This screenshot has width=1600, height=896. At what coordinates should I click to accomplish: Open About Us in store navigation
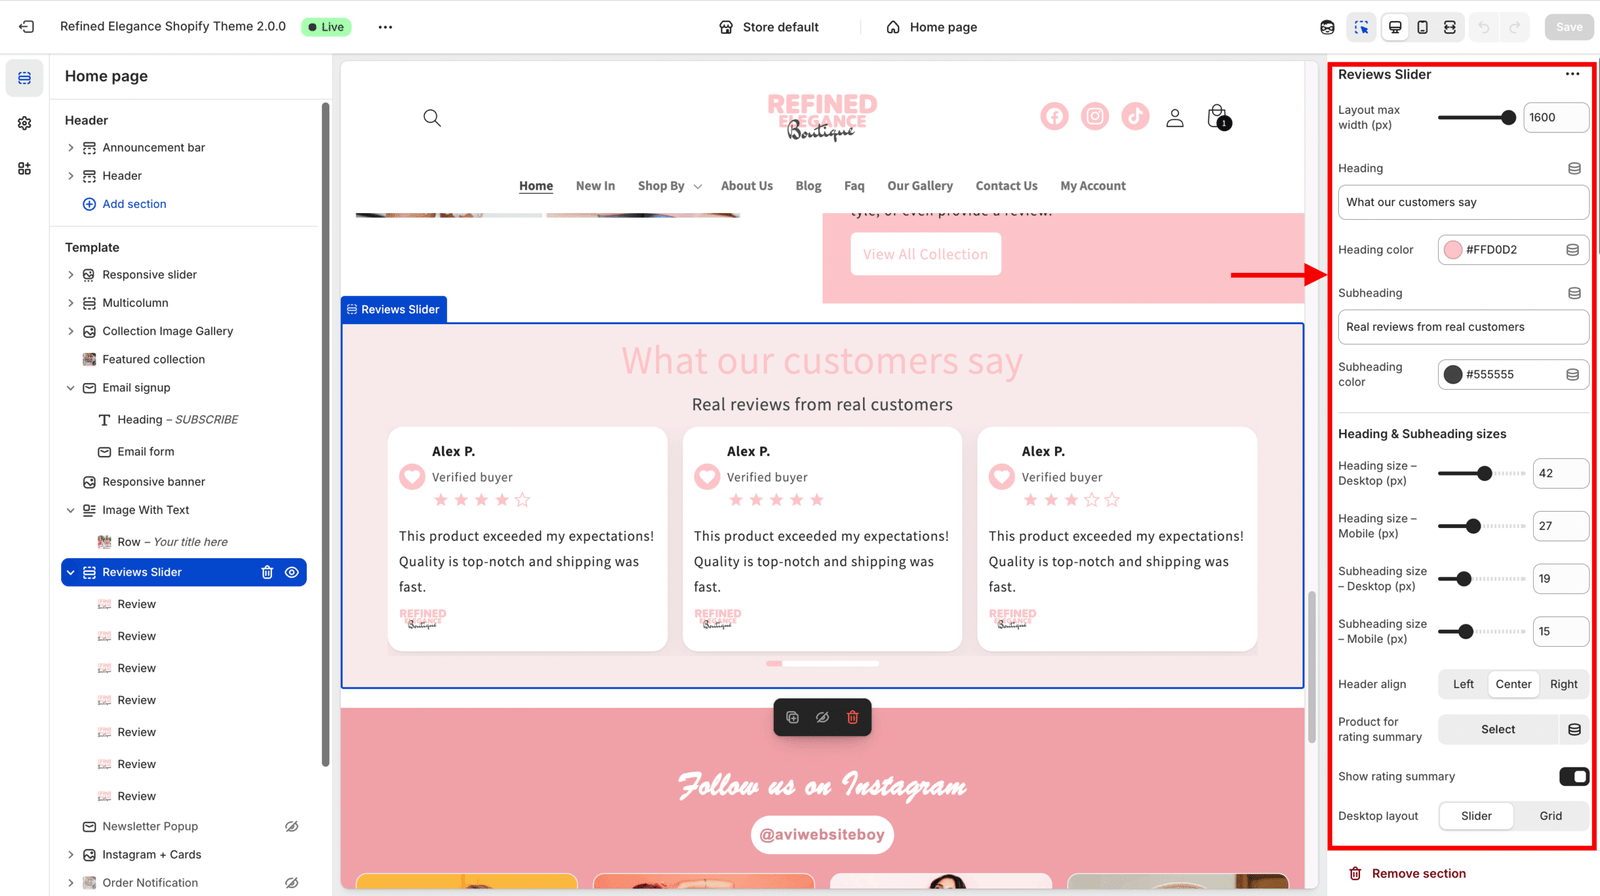tap(746, 186)
